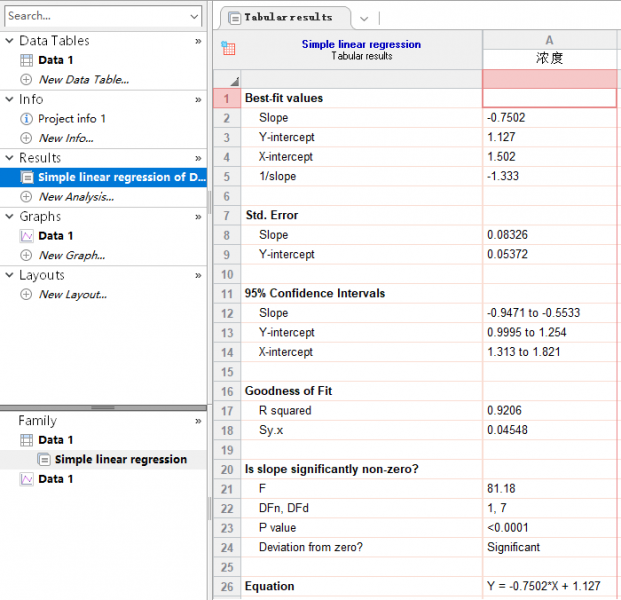Click the F value 81.18
This screenshot has height=600, width=621.
(x=501, y=489)
